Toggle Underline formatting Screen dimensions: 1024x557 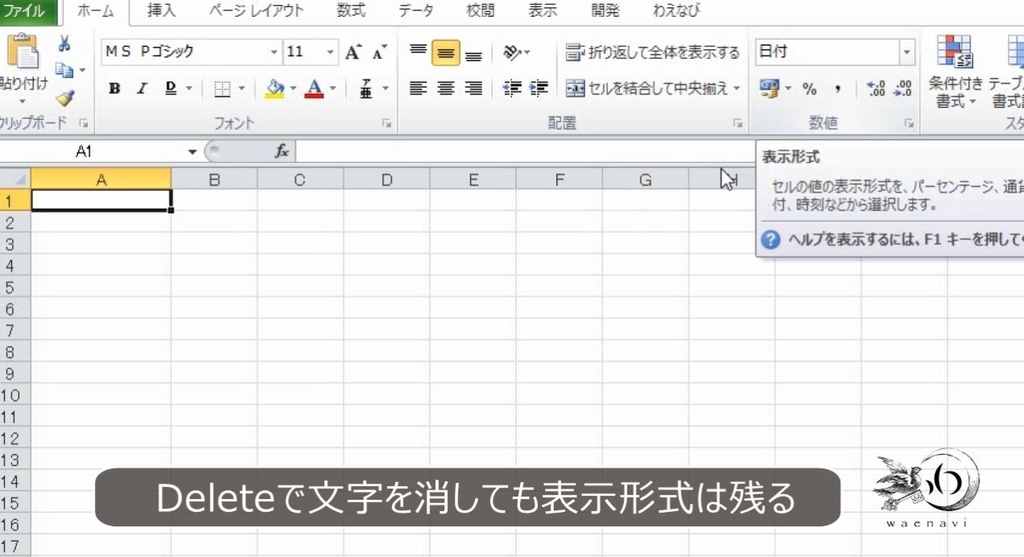pos(171,88)
